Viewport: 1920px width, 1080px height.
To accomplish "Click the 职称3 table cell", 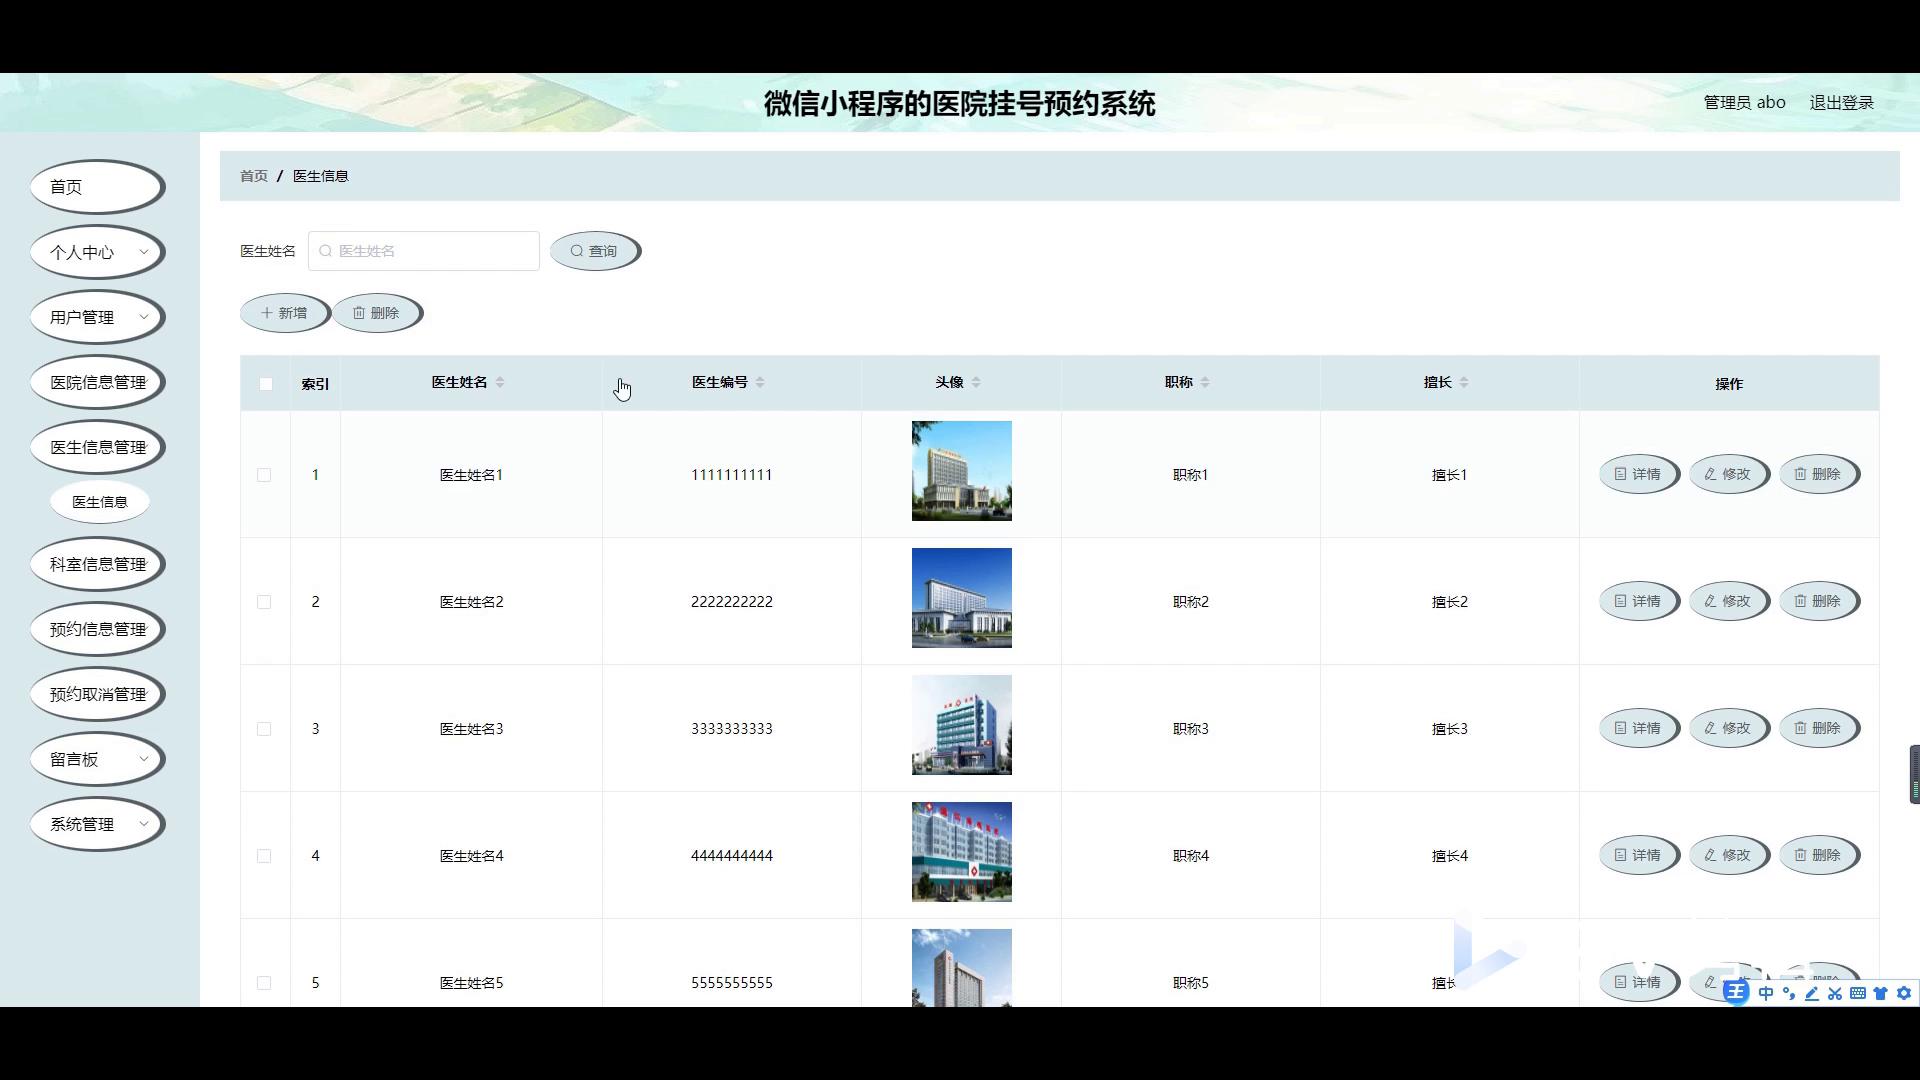I will point(1190,729).
